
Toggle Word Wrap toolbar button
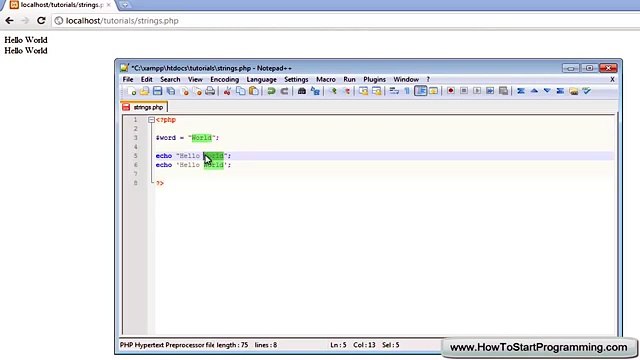pos(394,91)
